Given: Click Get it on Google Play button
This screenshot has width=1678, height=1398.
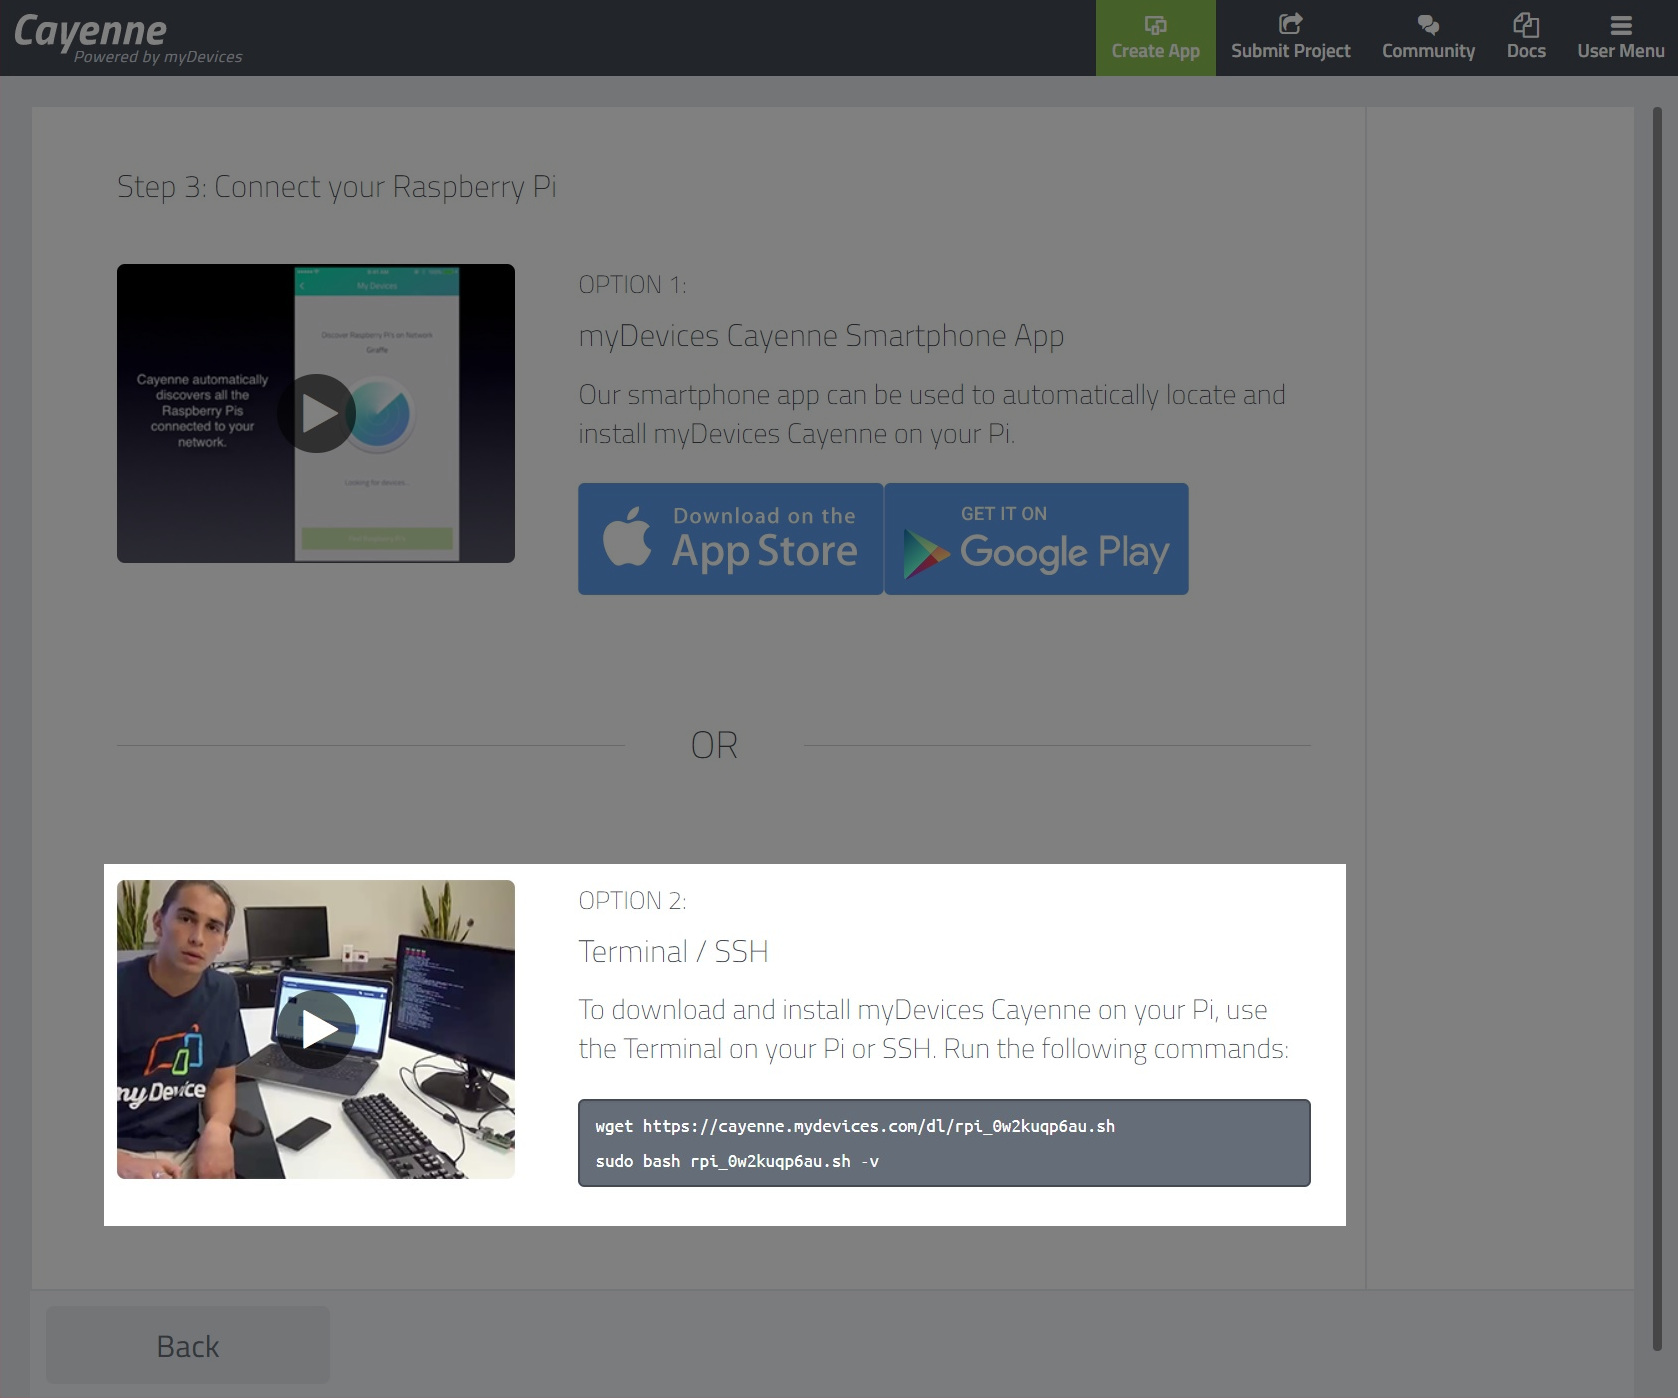Looking at the screenshot, I should tap(1037, 539).
